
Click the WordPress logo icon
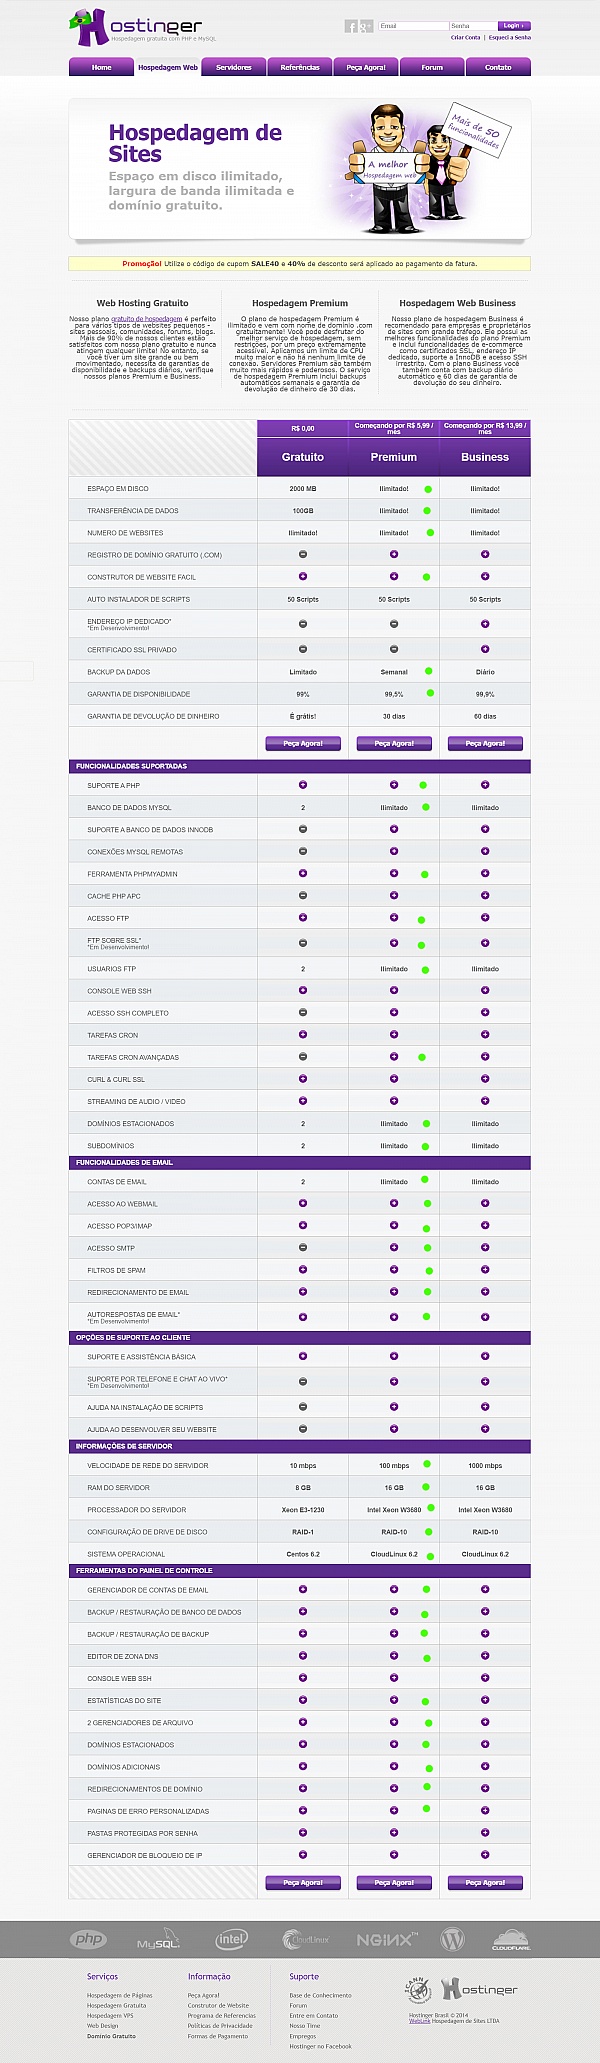click(453, 1939)
